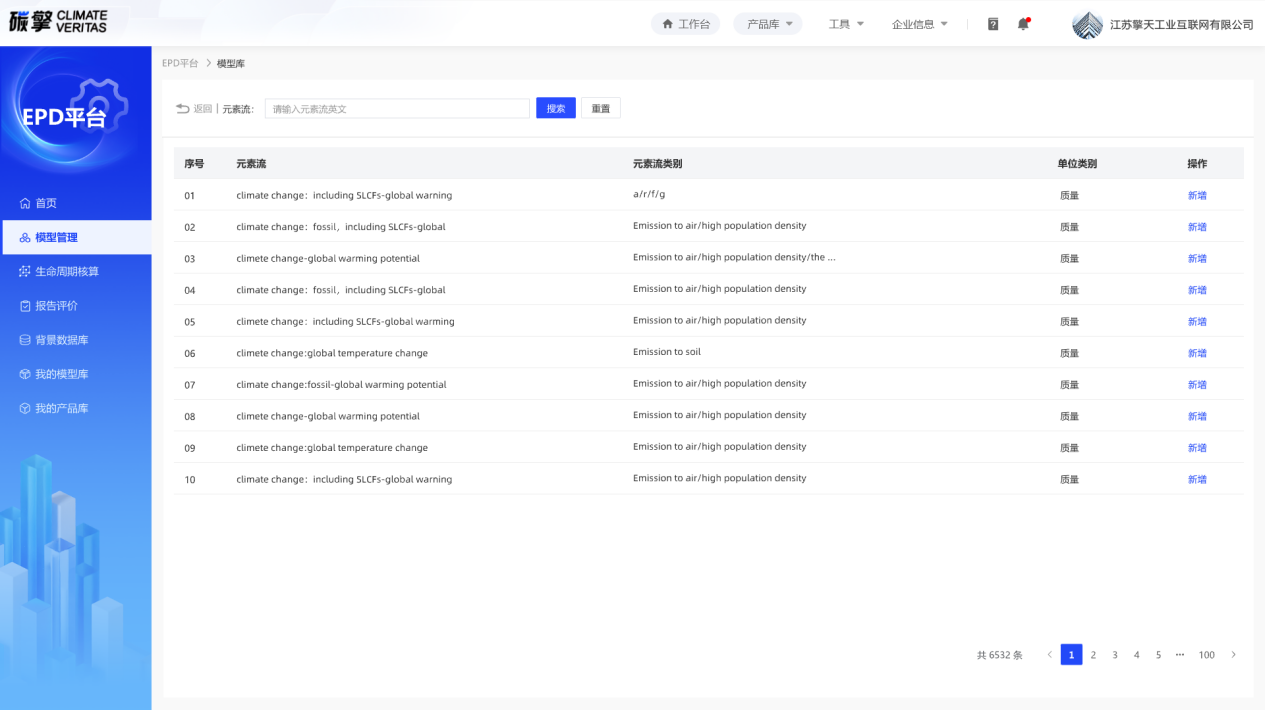Expand the 工具 dropdown menu

[846, 24]
